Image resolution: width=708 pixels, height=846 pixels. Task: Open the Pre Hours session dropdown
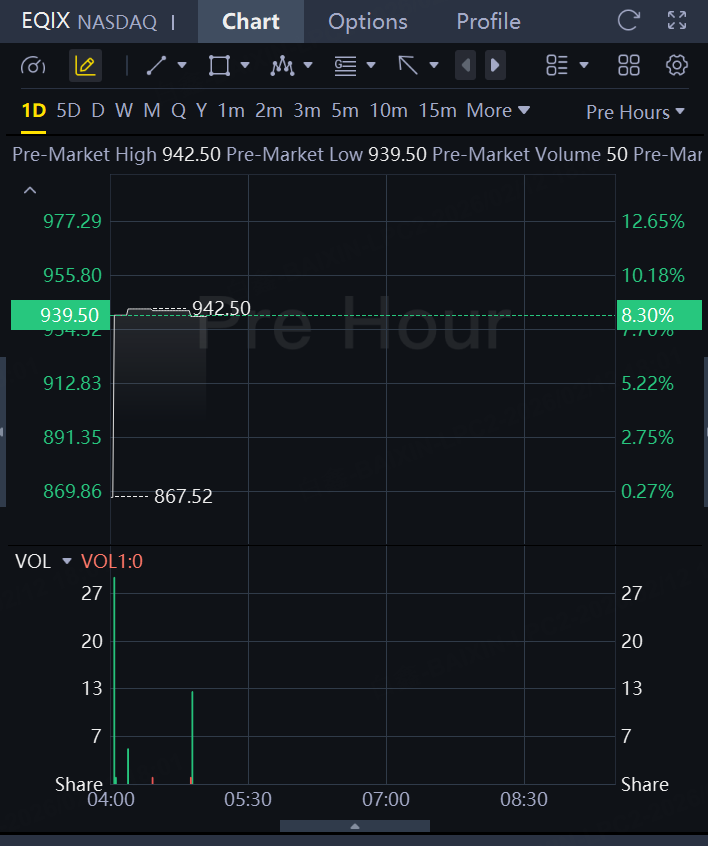[635, 112]
